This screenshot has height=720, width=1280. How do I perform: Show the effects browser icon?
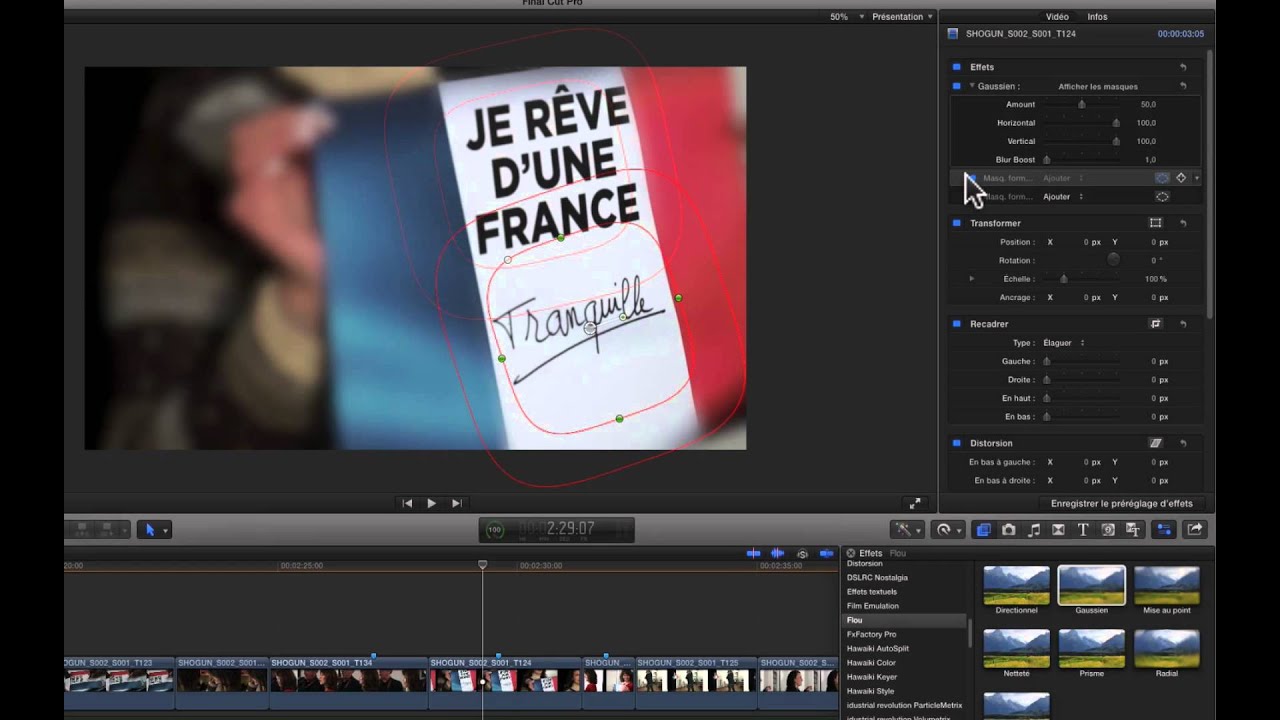983,530
